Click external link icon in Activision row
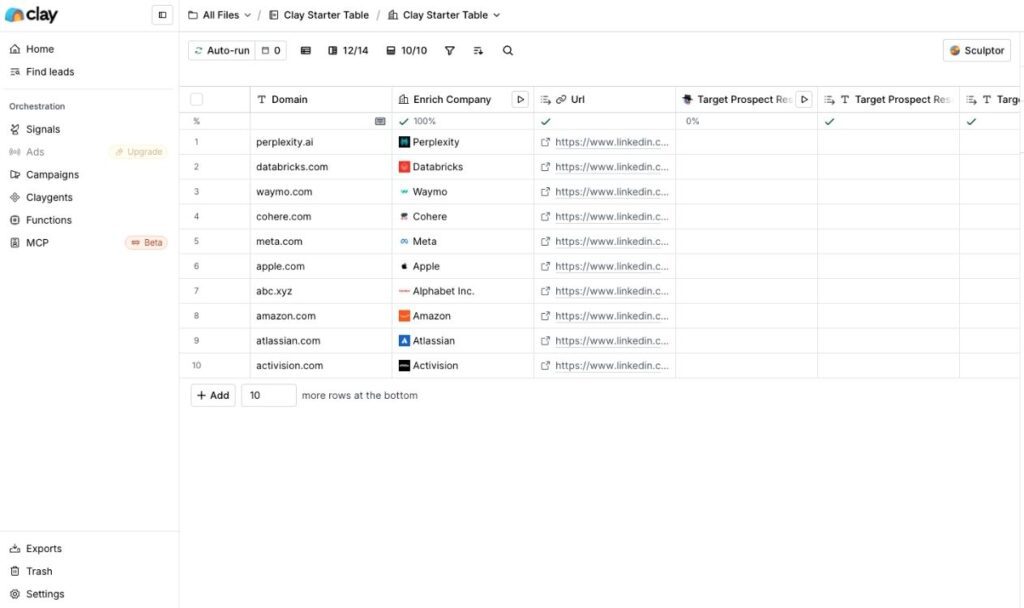The width and height of the screenshot is (1024, 608). [545, 365]
